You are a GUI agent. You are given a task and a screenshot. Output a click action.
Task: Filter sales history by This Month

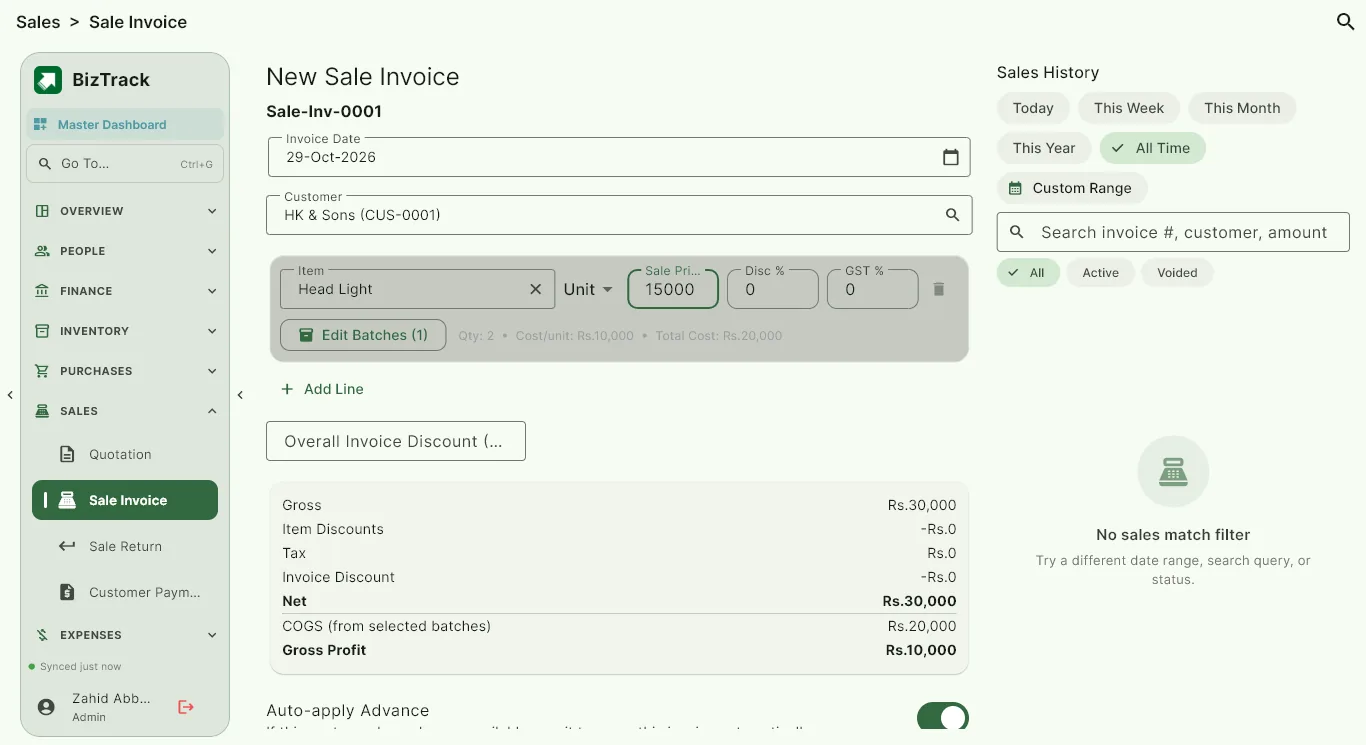click(1242, 108)
